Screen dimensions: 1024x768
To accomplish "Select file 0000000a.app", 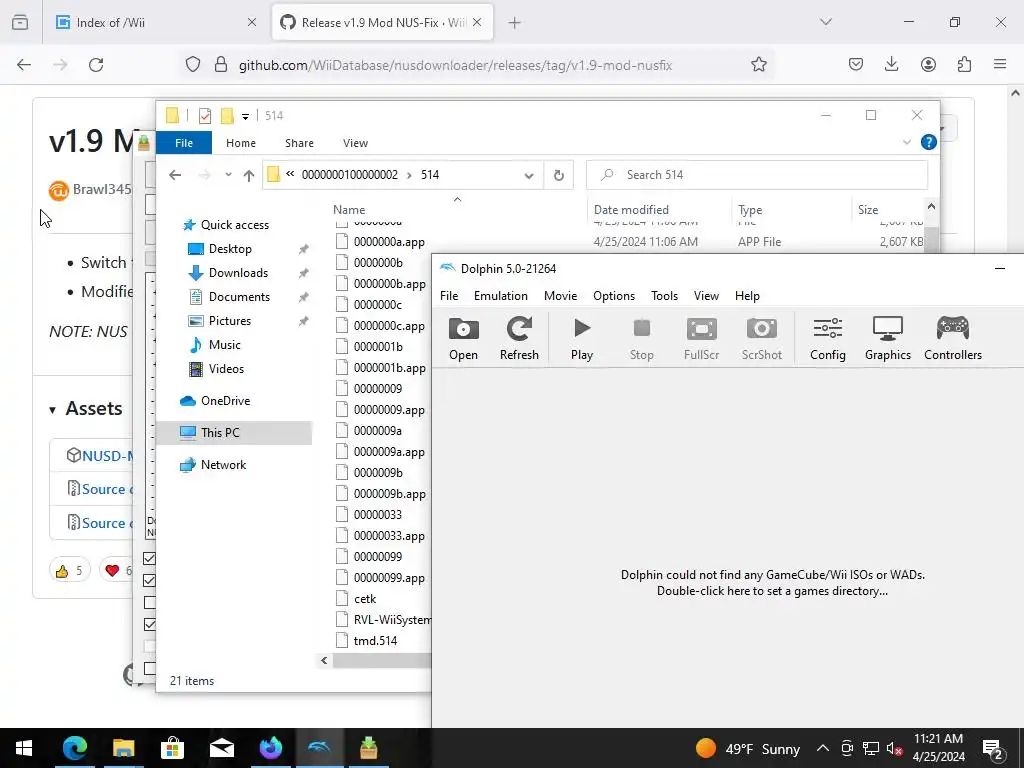I will (389, 242).
